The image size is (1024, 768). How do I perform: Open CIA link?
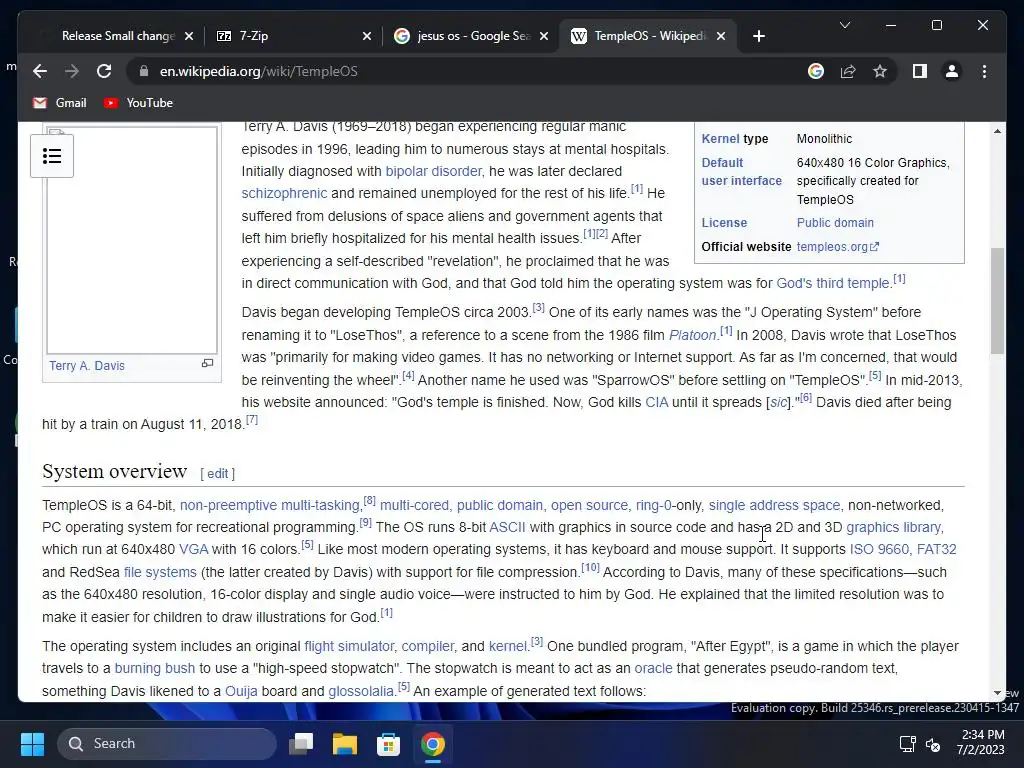(x=656, y=402)
